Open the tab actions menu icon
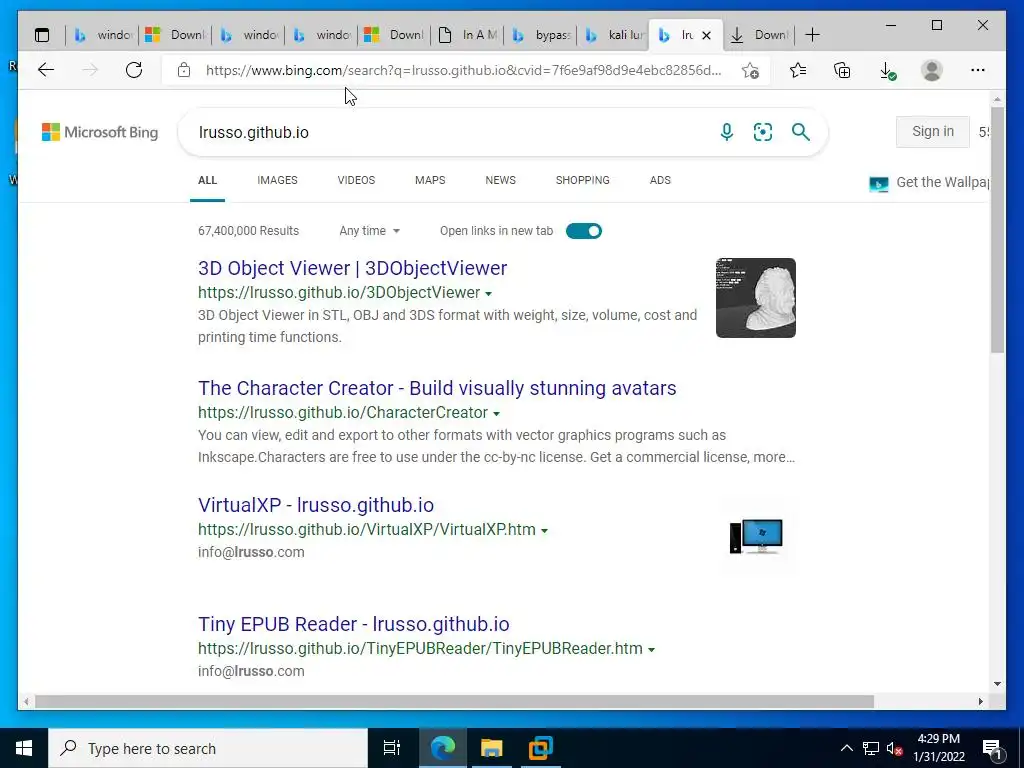The width and height of the screenshot is (1024, 768). coord(42,35)
